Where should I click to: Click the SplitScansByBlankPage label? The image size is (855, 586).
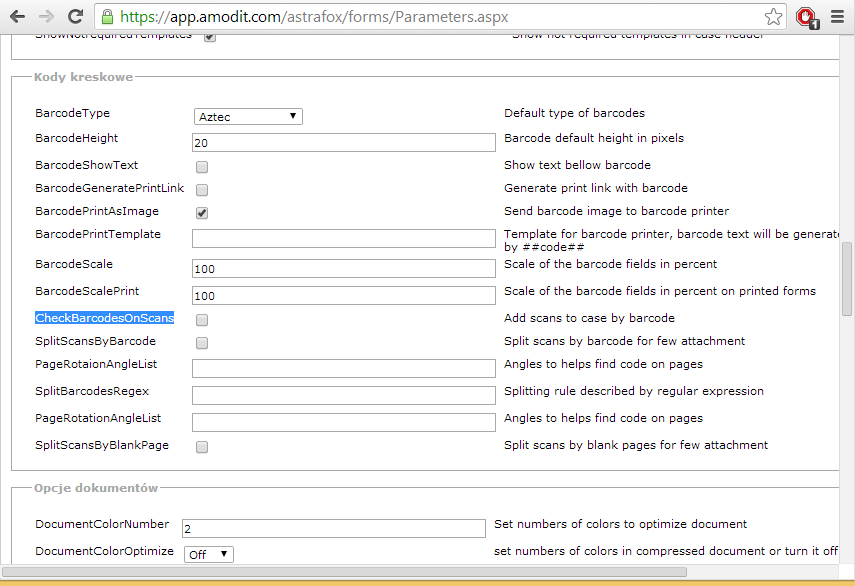102,445
